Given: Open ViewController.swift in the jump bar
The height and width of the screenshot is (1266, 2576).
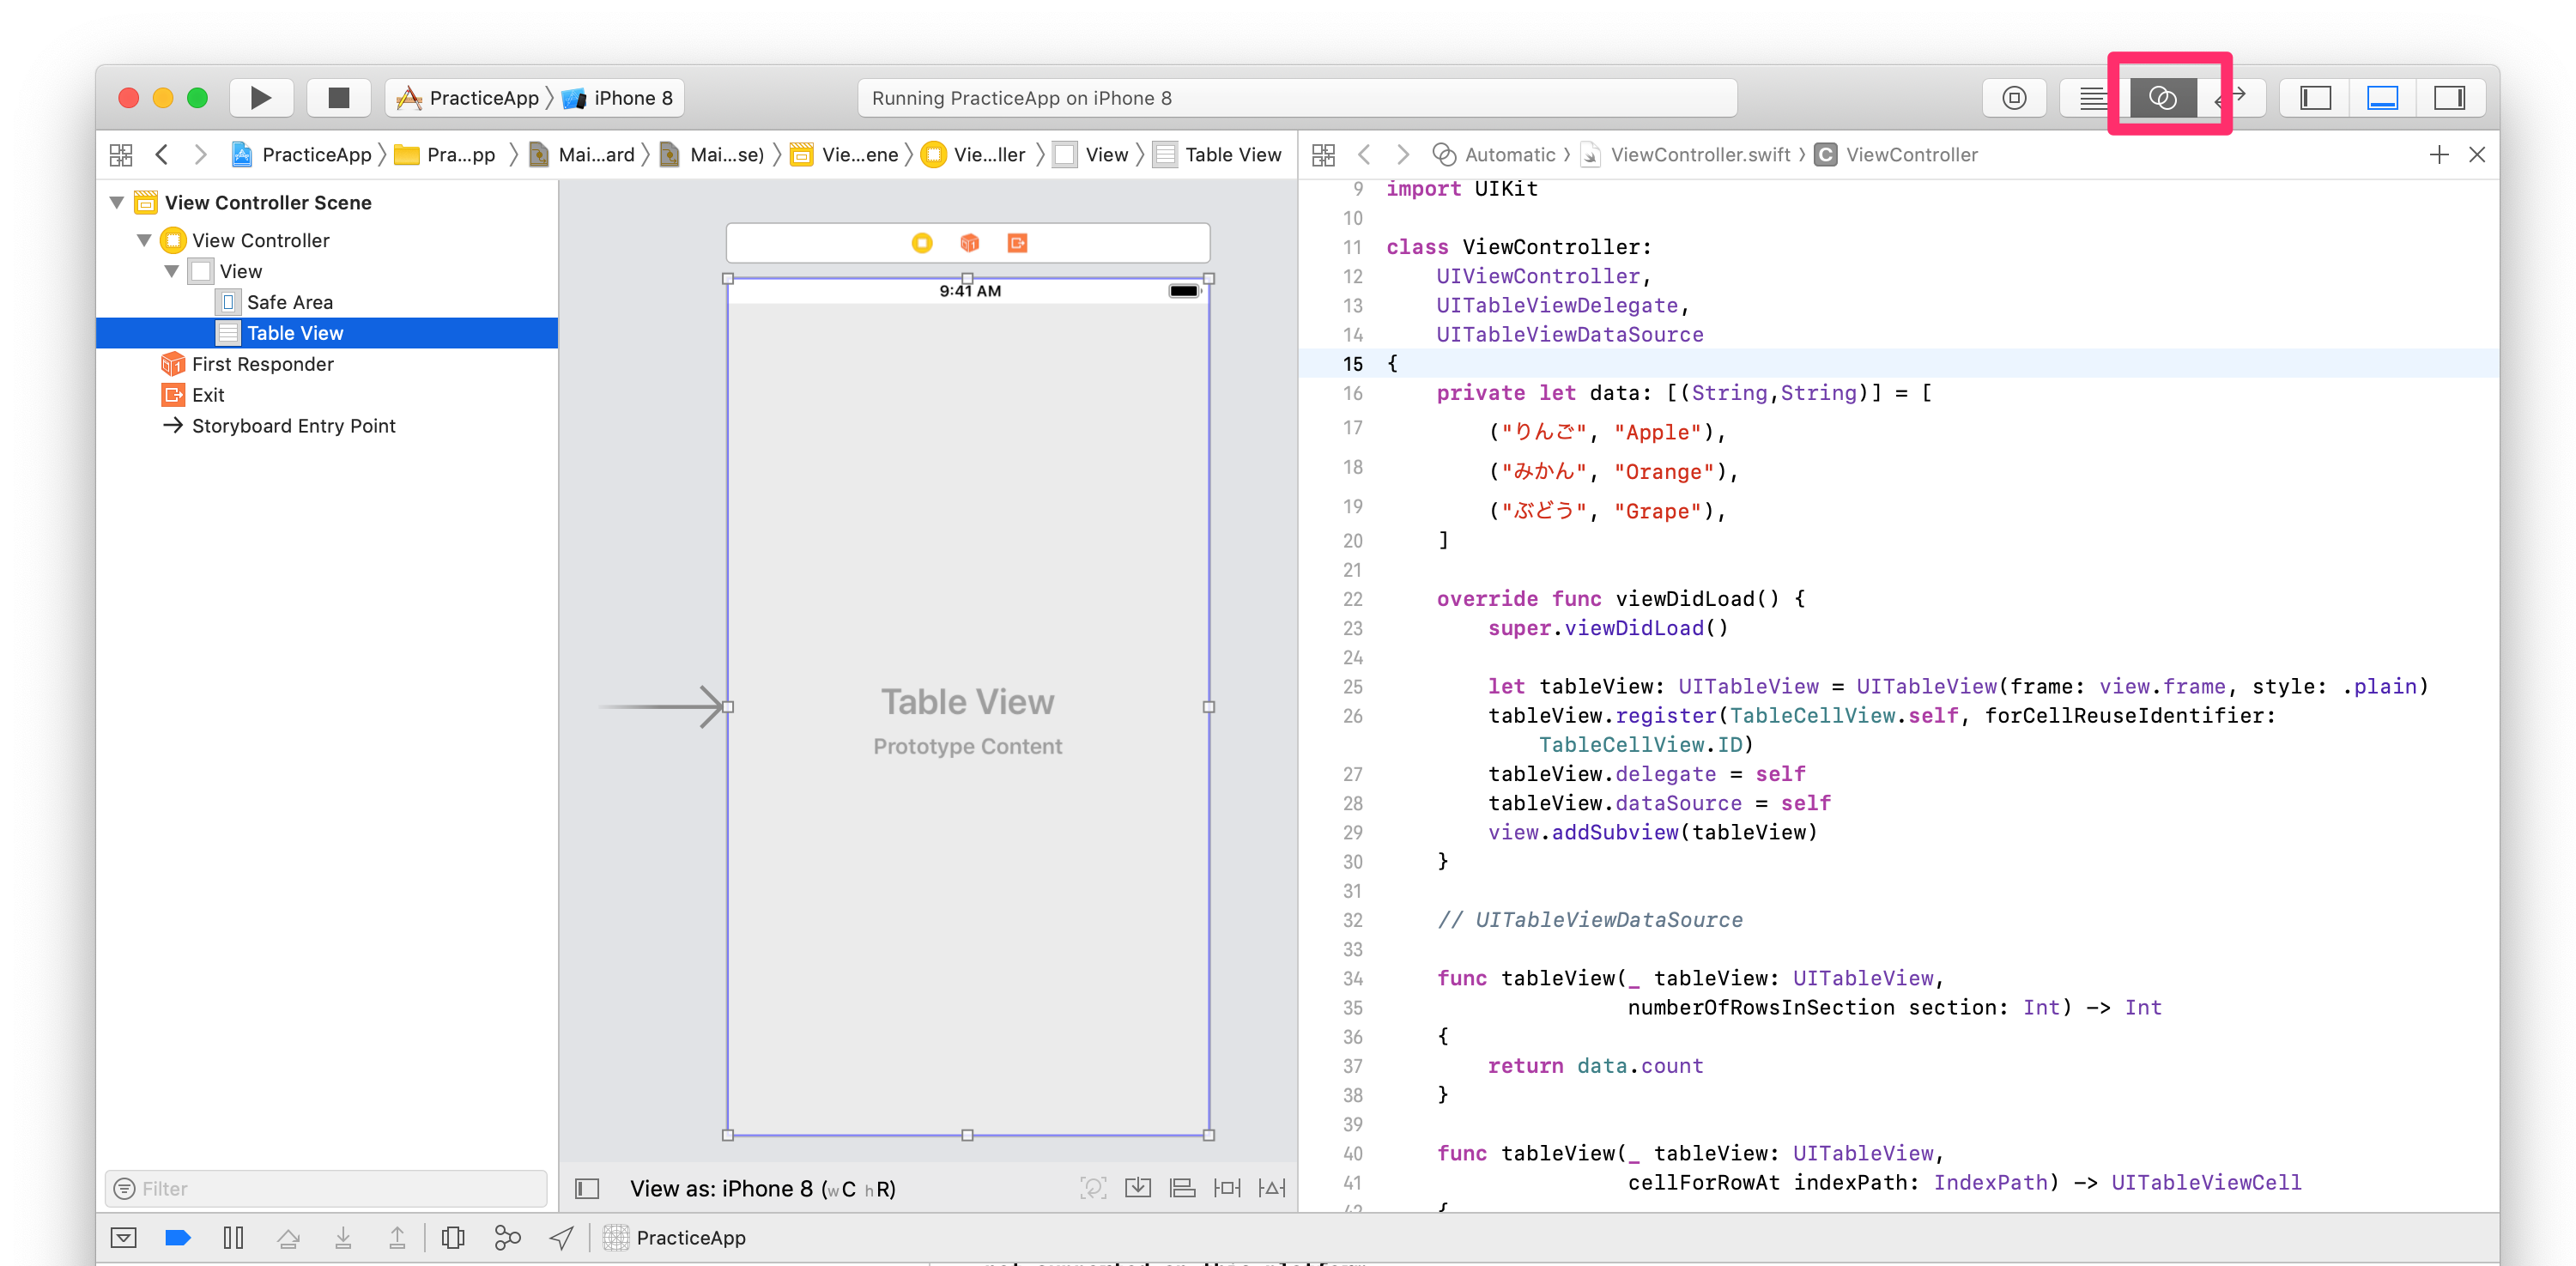Looking at the screenshot, I should [1699, 155].
